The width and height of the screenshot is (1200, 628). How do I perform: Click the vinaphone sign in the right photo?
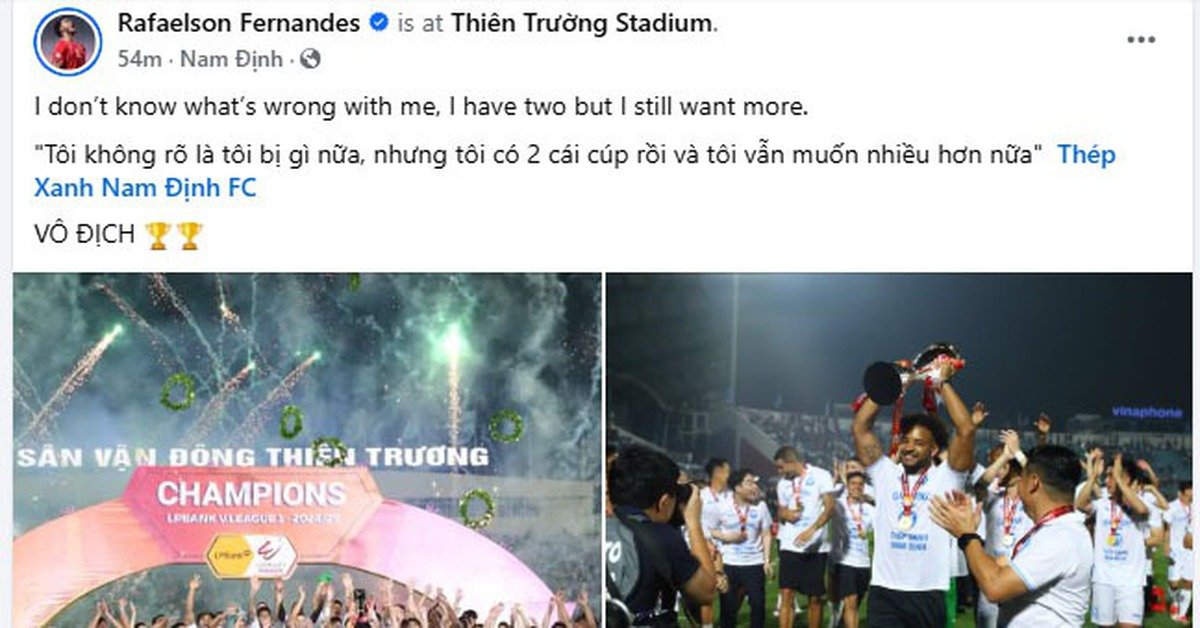[x=1146, y=411]
